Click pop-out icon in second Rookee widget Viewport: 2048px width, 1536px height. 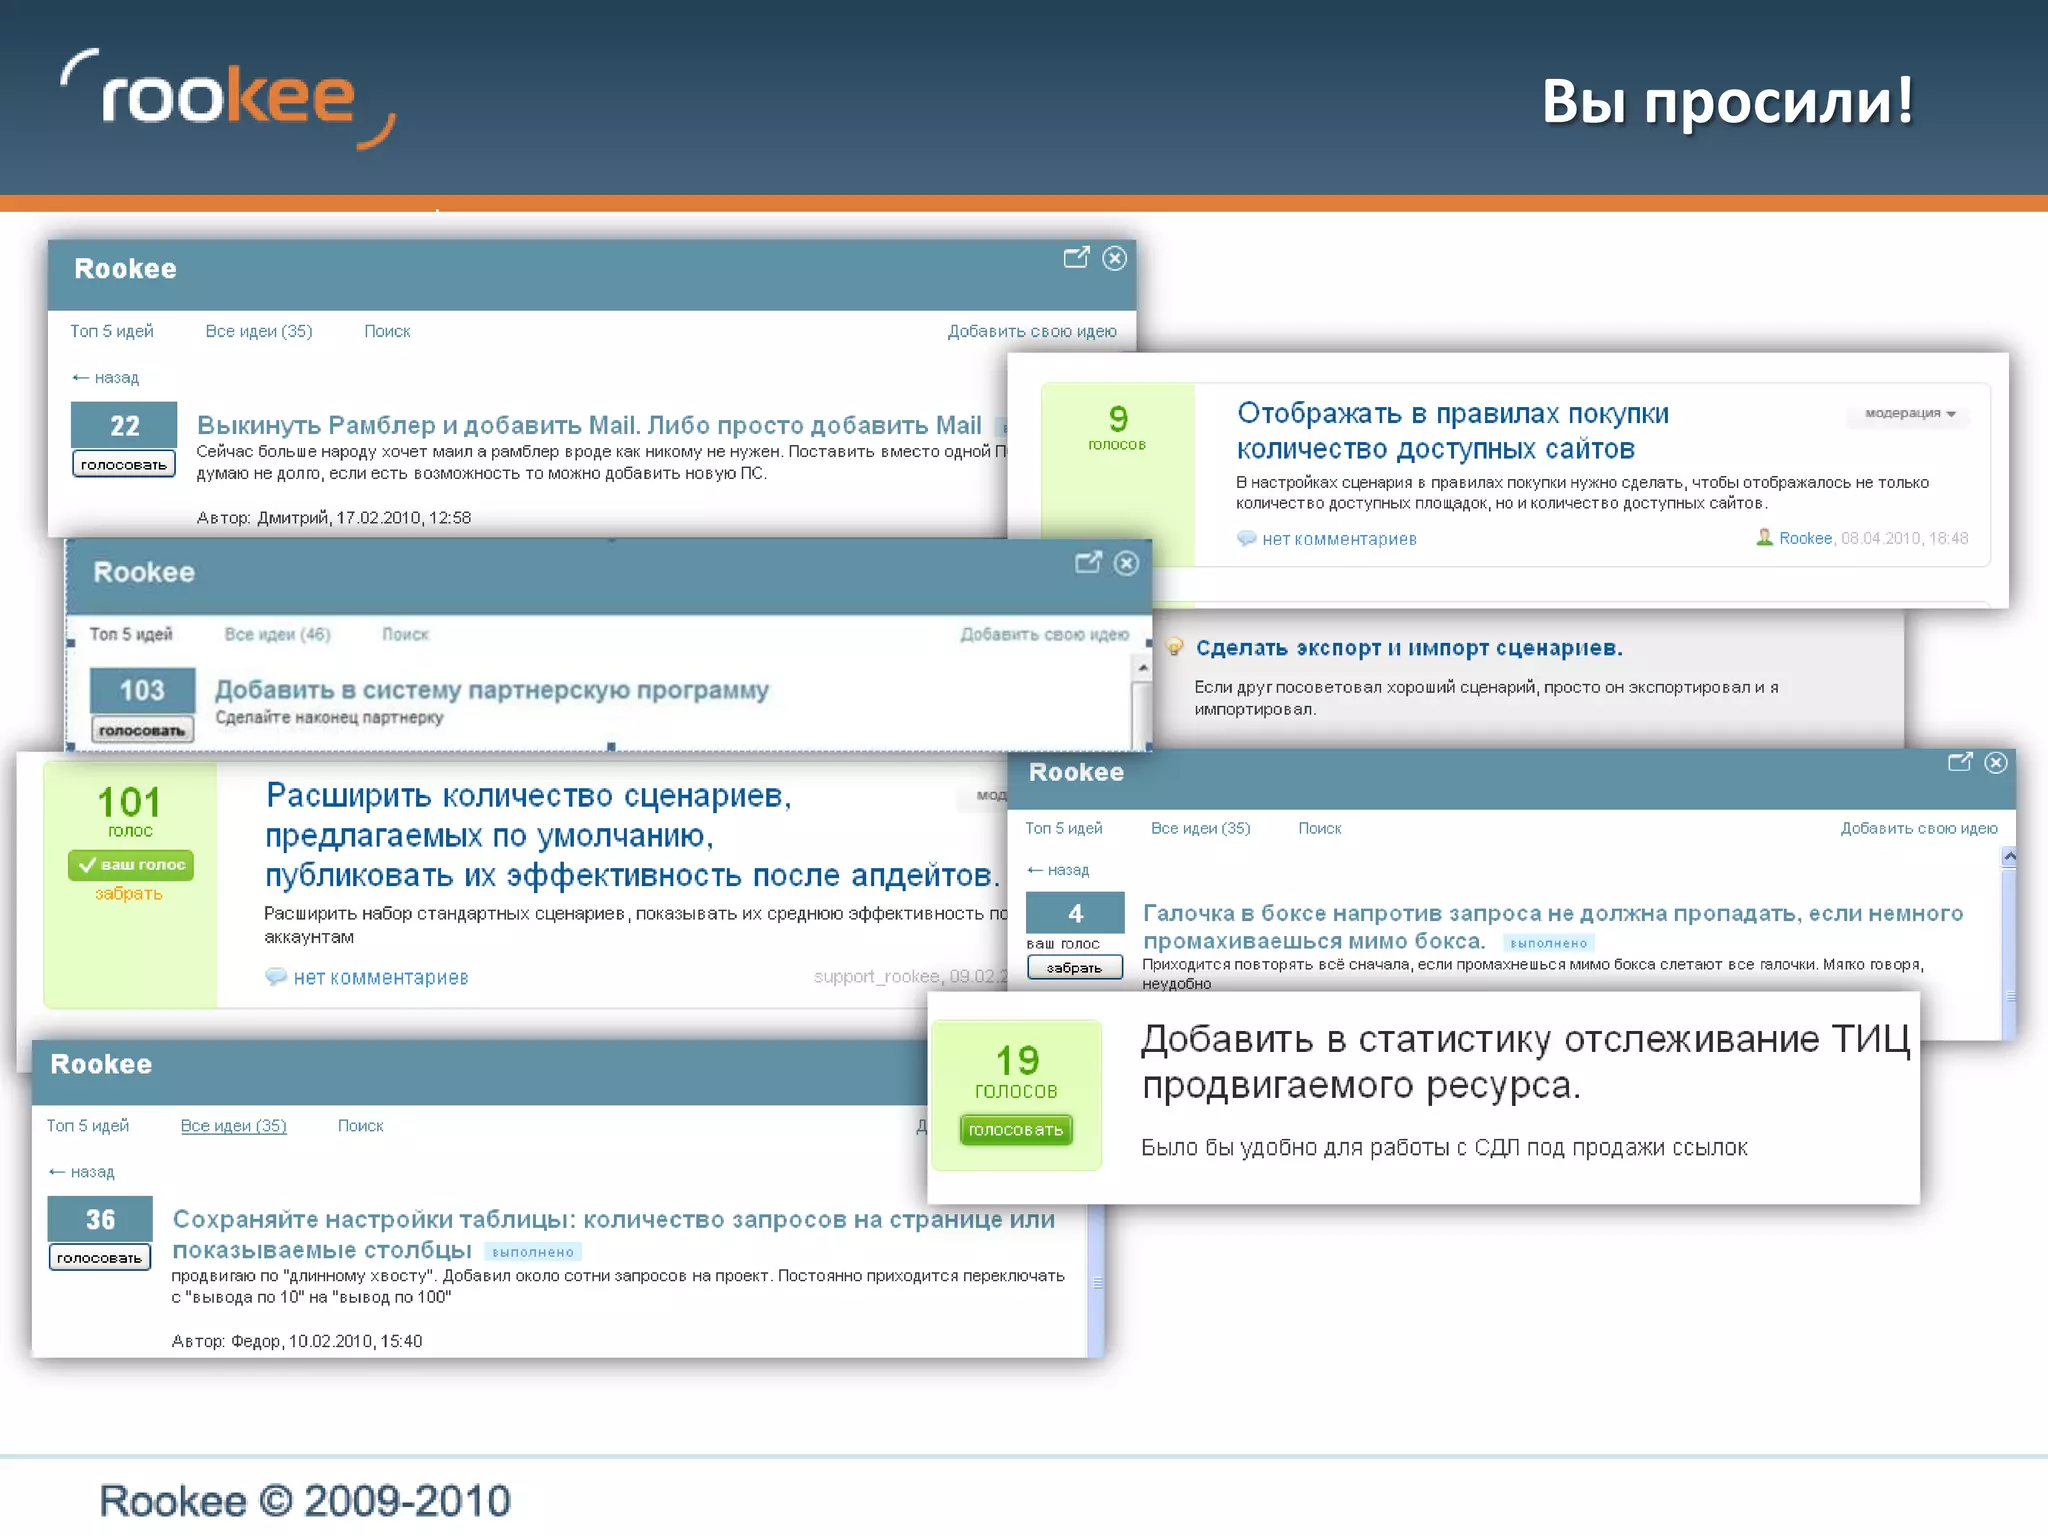point(1088,563)
